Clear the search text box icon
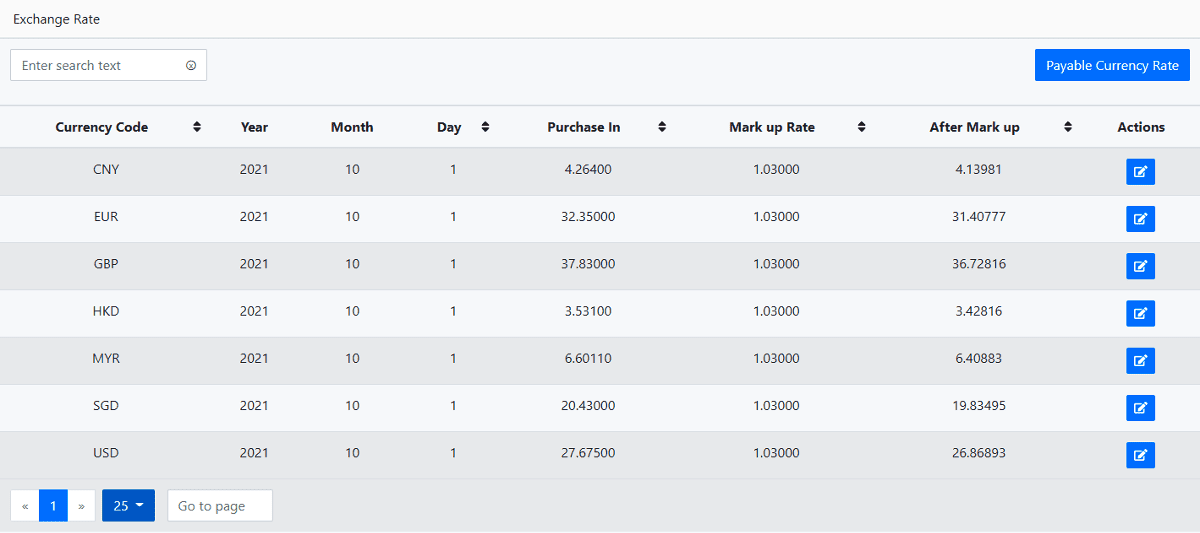Screen dimensions: 1200x533 click(x=191, y=66)
